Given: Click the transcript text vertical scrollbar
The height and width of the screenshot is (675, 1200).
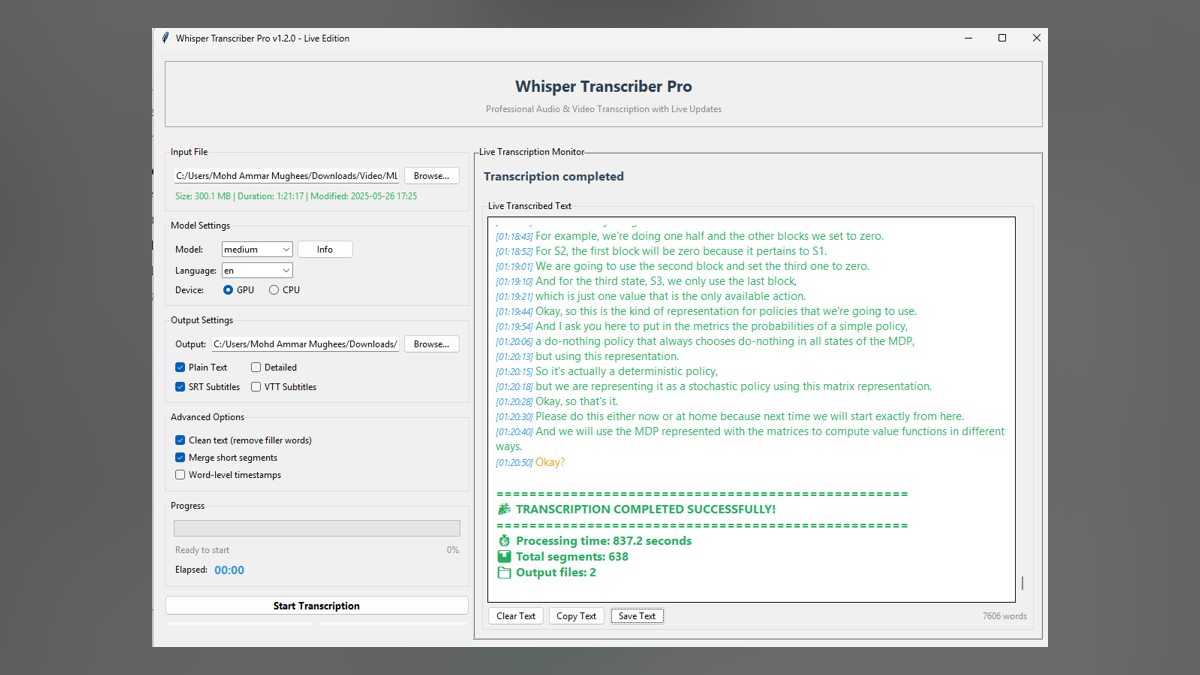Looking at the screenshot, I should point(1022,583).
